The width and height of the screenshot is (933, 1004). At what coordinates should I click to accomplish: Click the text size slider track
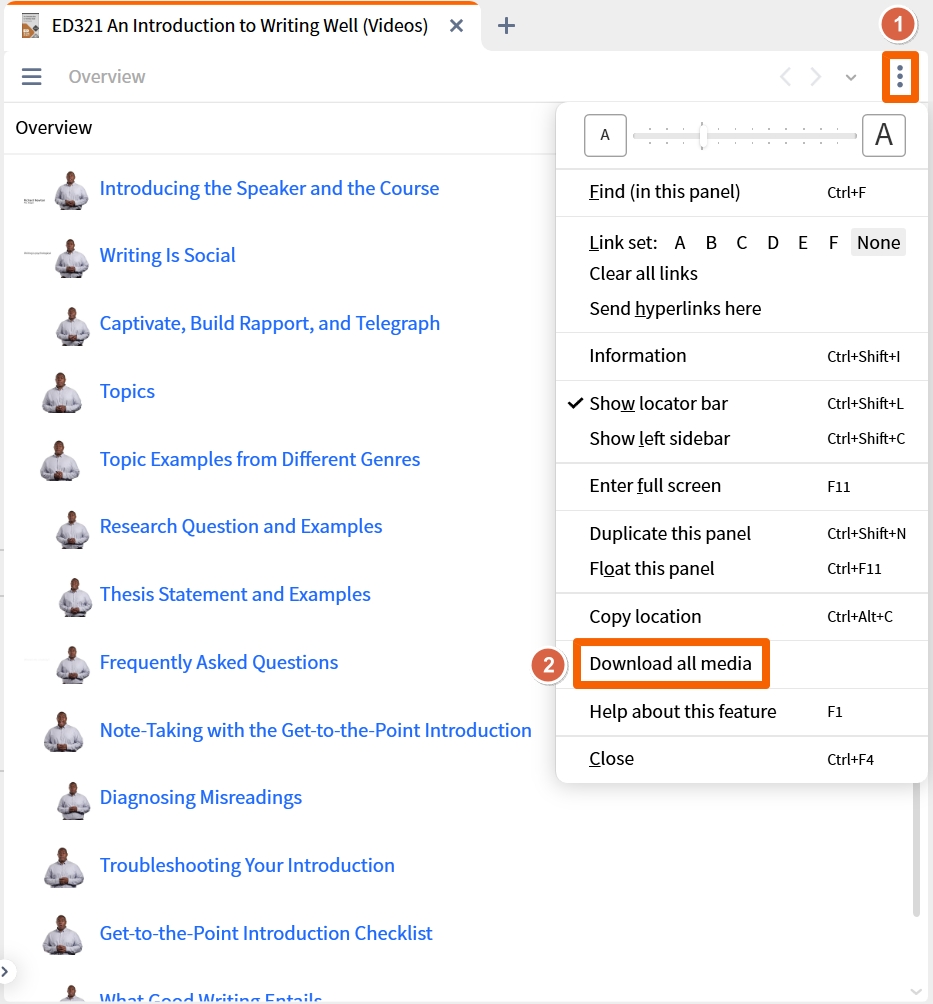pyautogui.click(x=745, y=136)
